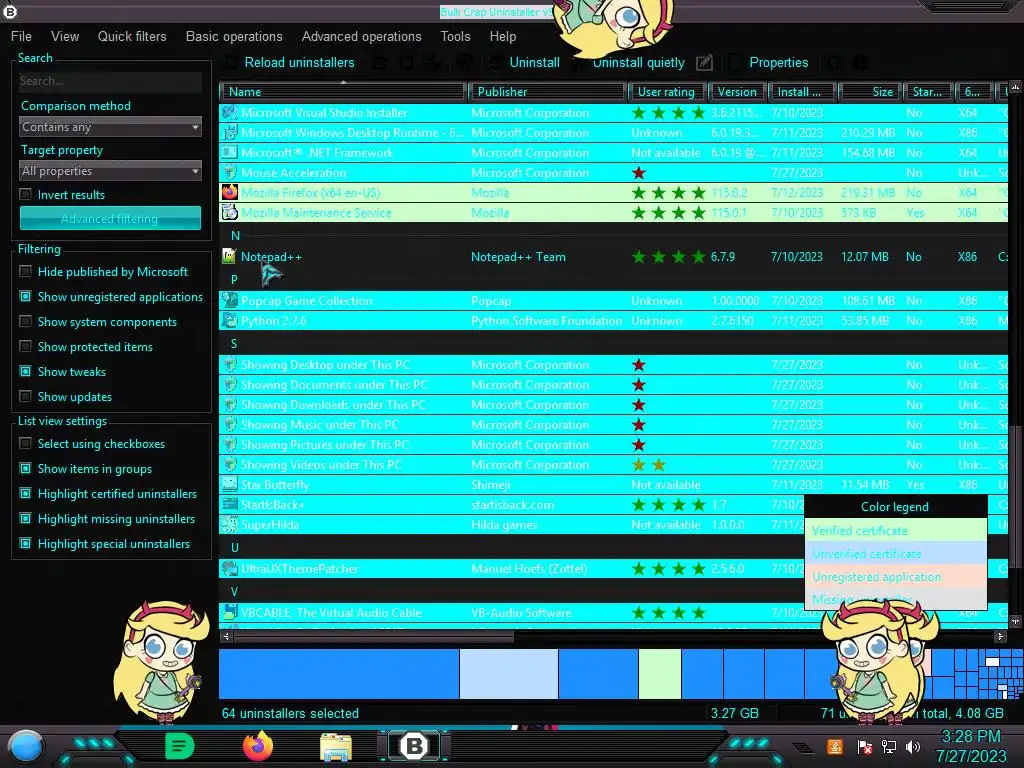Viewport: 1024px width, 768px height.
Task: Click Verified certificate in Color legend
Action: coord(895,530)
